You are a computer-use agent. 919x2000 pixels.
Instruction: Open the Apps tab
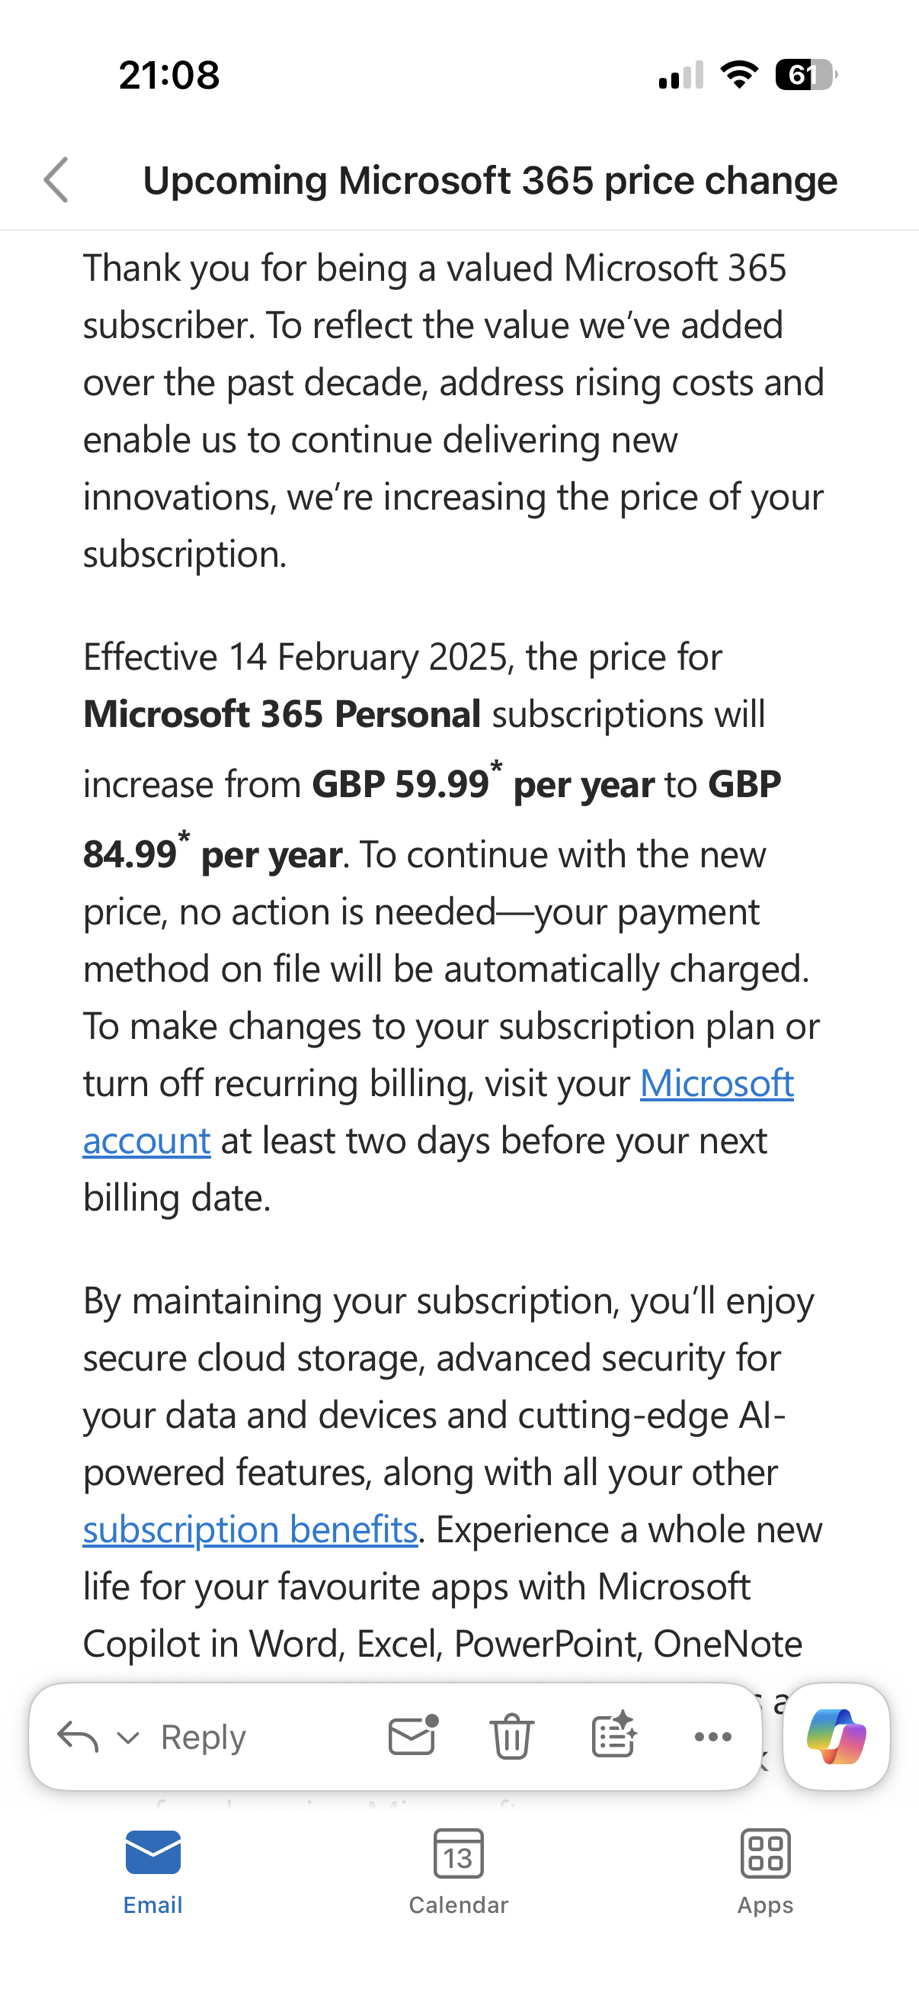click(765, 1871)
